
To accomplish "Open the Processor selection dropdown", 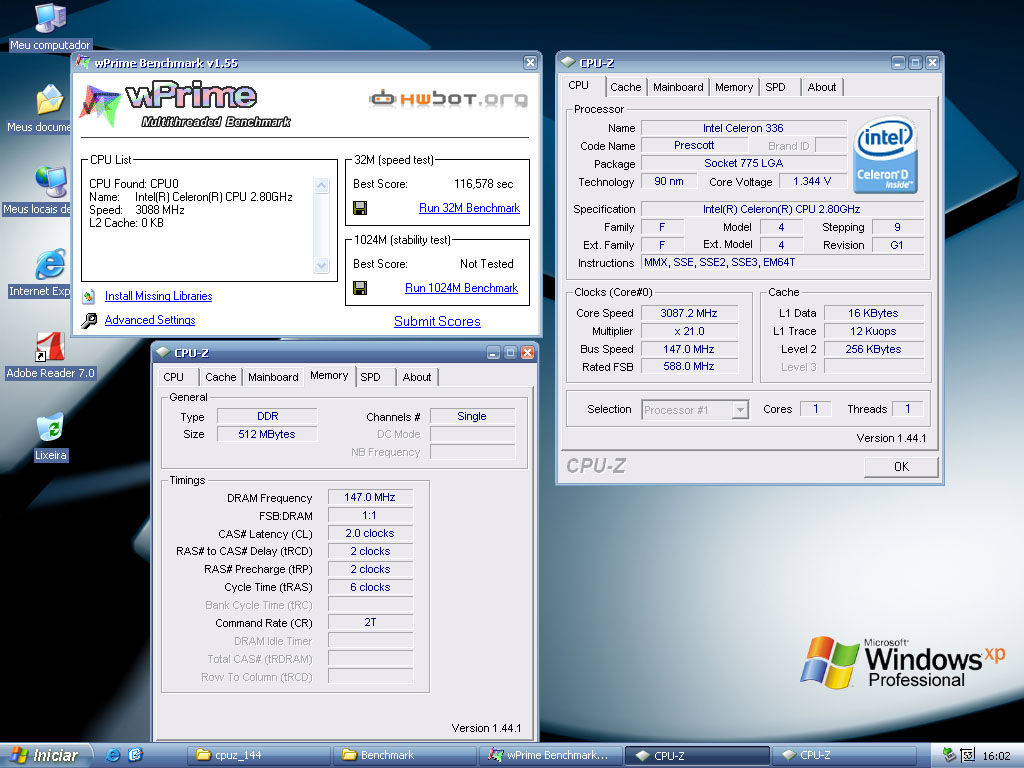I will tap(739, 409).
